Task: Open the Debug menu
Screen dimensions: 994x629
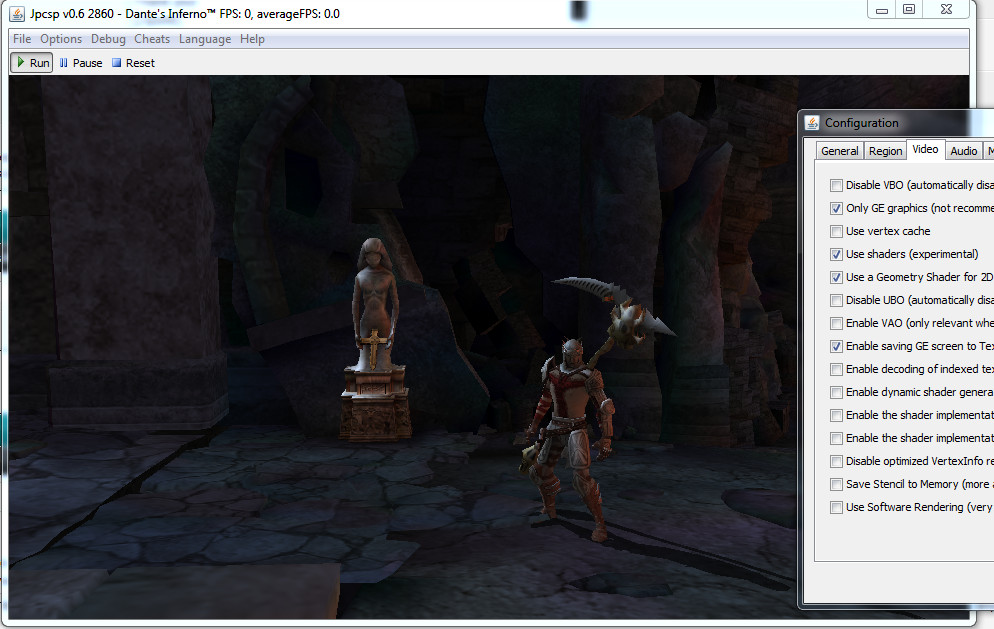Action: tap(108, 39)
